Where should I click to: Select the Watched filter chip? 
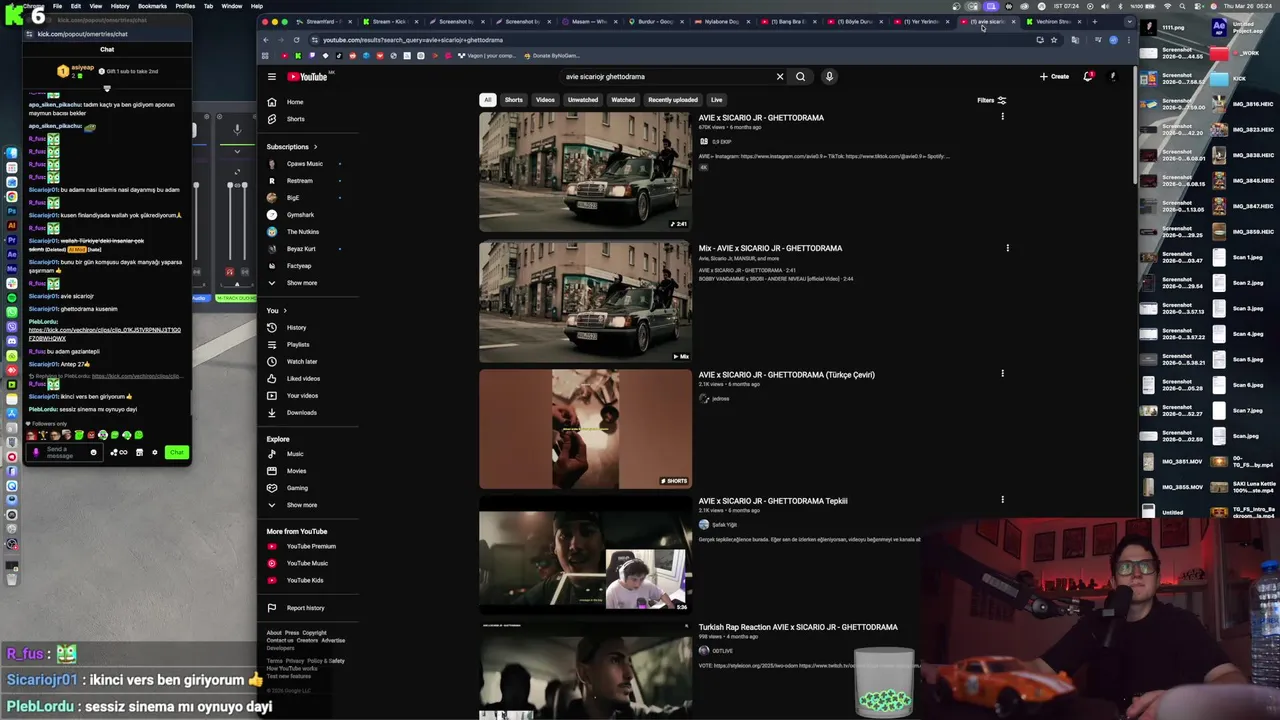(623, 100)
